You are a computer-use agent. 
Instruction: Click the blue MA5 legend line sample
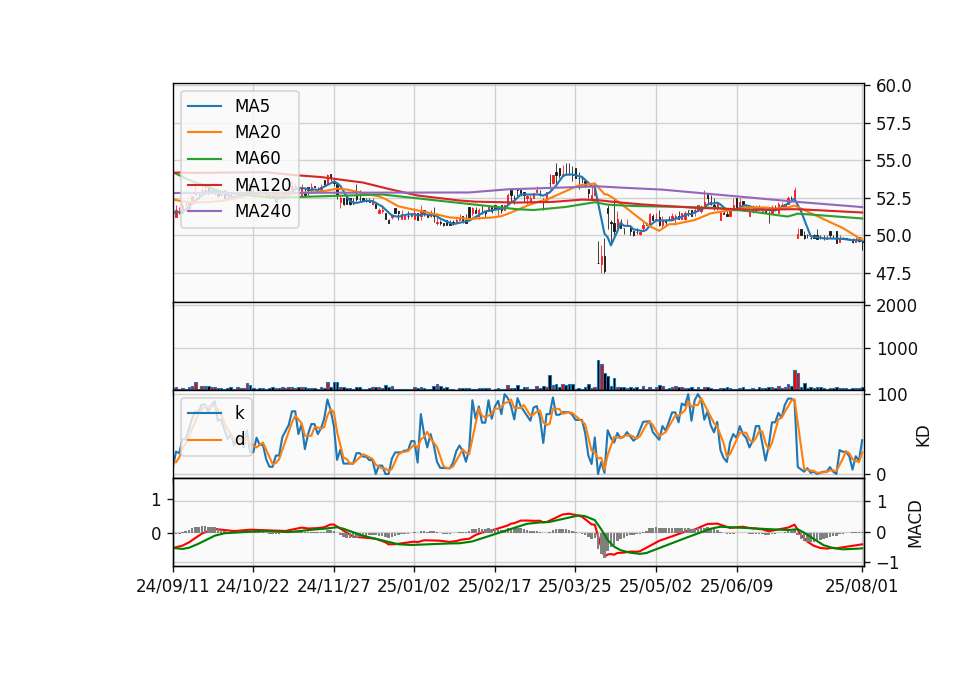(204, 107)
